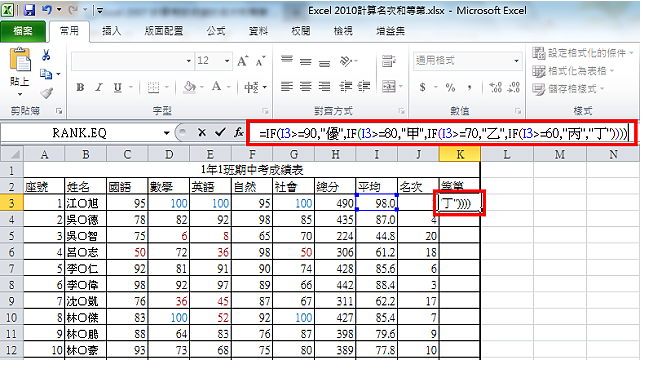This screenshot has height=372, width=651.
Task: Click the Paste clipboard icon
Action: click(x=20, y=60)
